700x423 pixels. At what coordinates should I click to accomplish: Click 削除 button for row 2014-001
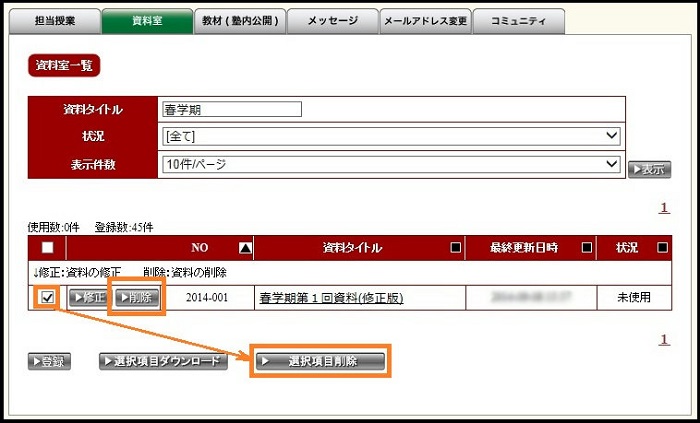135,297
